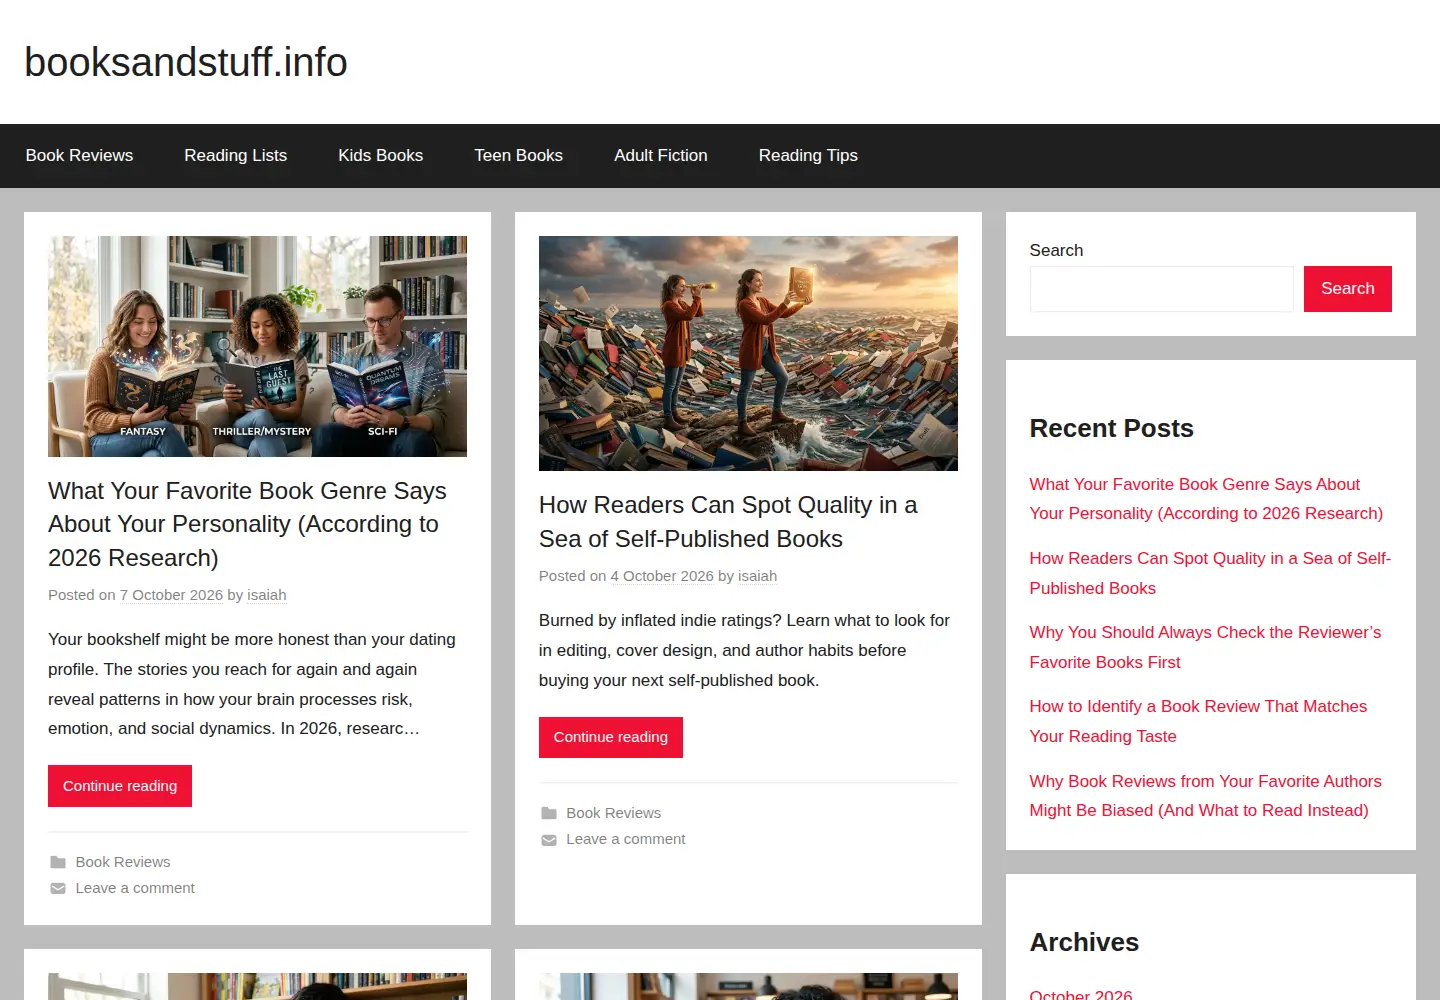The height and width of the screenshot is (1000, 1440).
Task: Open recent post about favorite genre personality
Action: pyautogui.click(x=1206, y=499)
